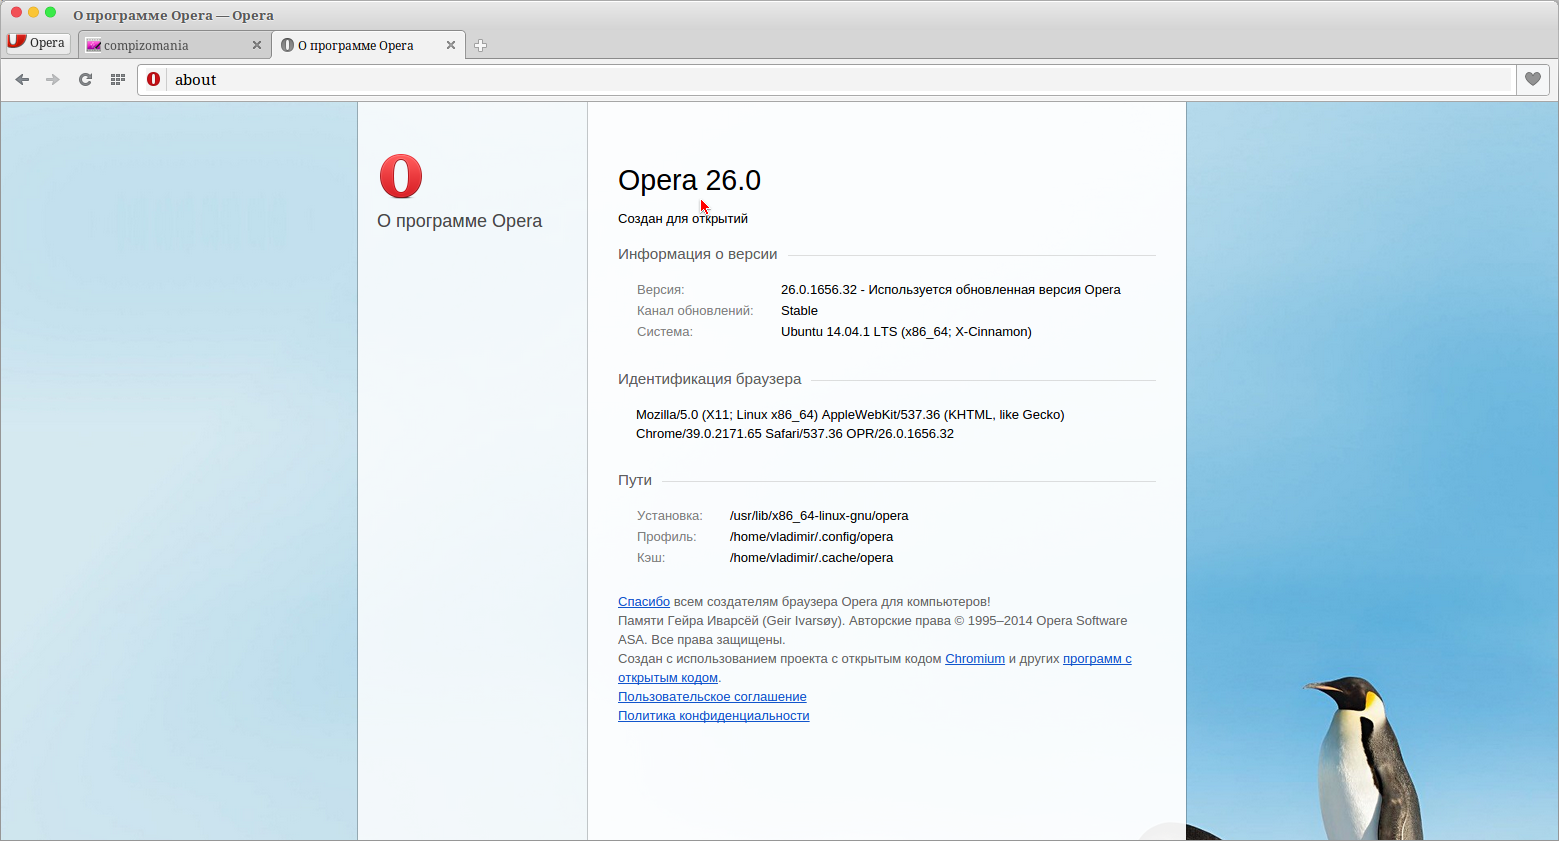Click the Opera badge in address bar
The height and width of the screenshot is (841, 1559).
[x=153, y=79]
